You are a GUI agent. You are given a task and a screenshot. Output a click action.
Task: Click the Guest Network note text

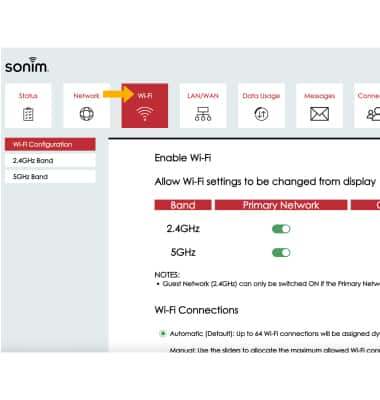coord(271,284)
